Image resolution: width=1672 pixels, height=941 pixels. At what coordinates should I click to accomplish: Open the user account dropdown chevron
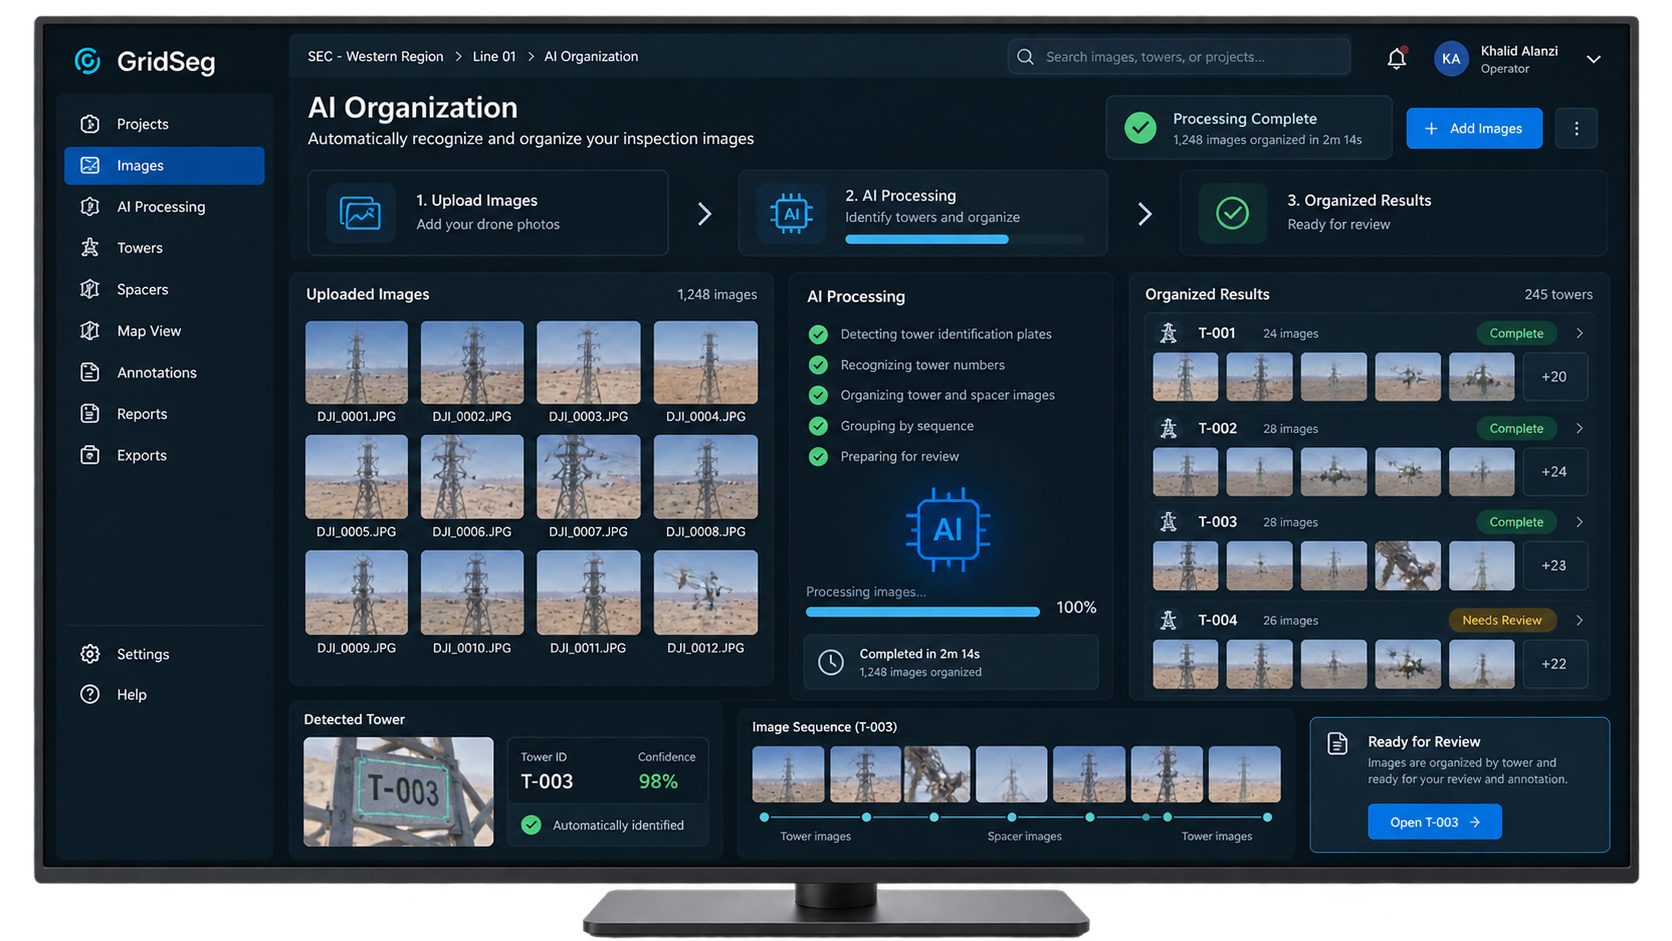[x=1593, y=59]
